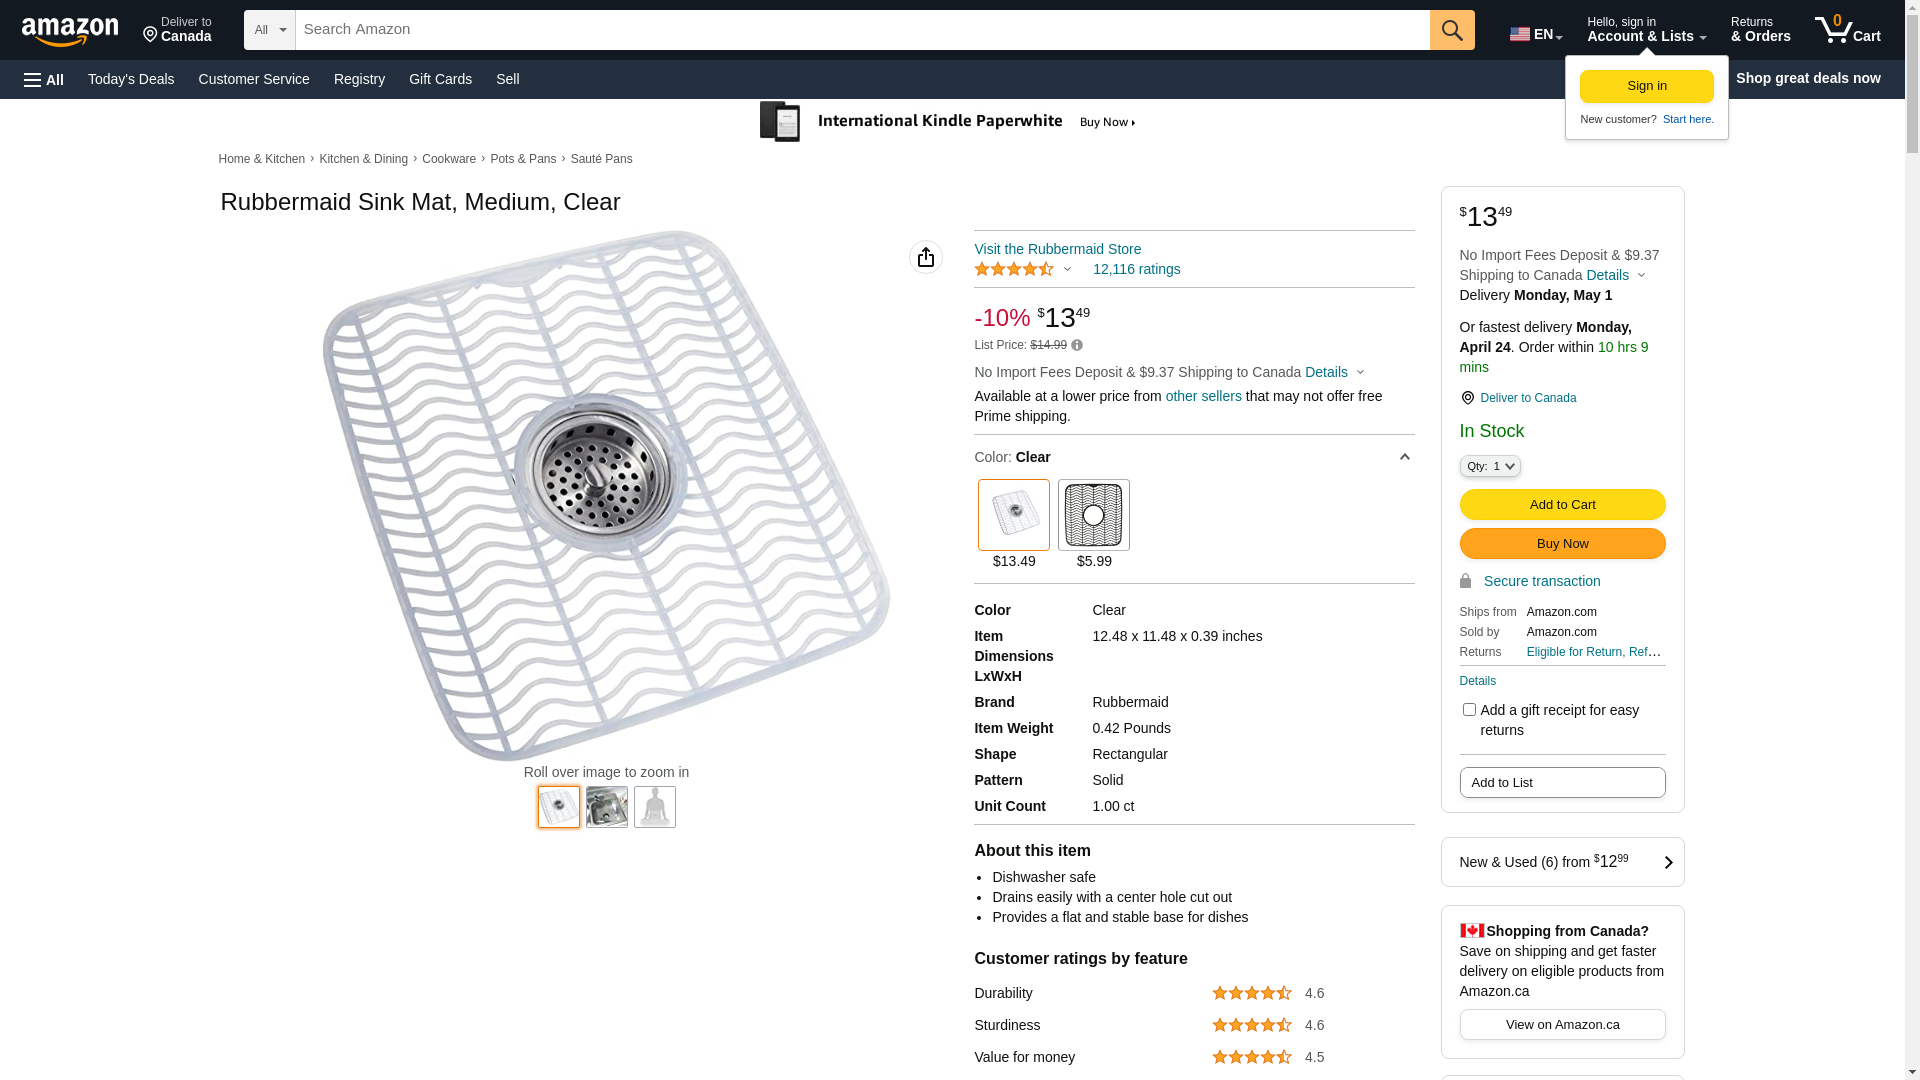Click the magnifying glass search button
Image resolution: width=1920 pixels, height=1080 pixels.
coord(1451,30)
